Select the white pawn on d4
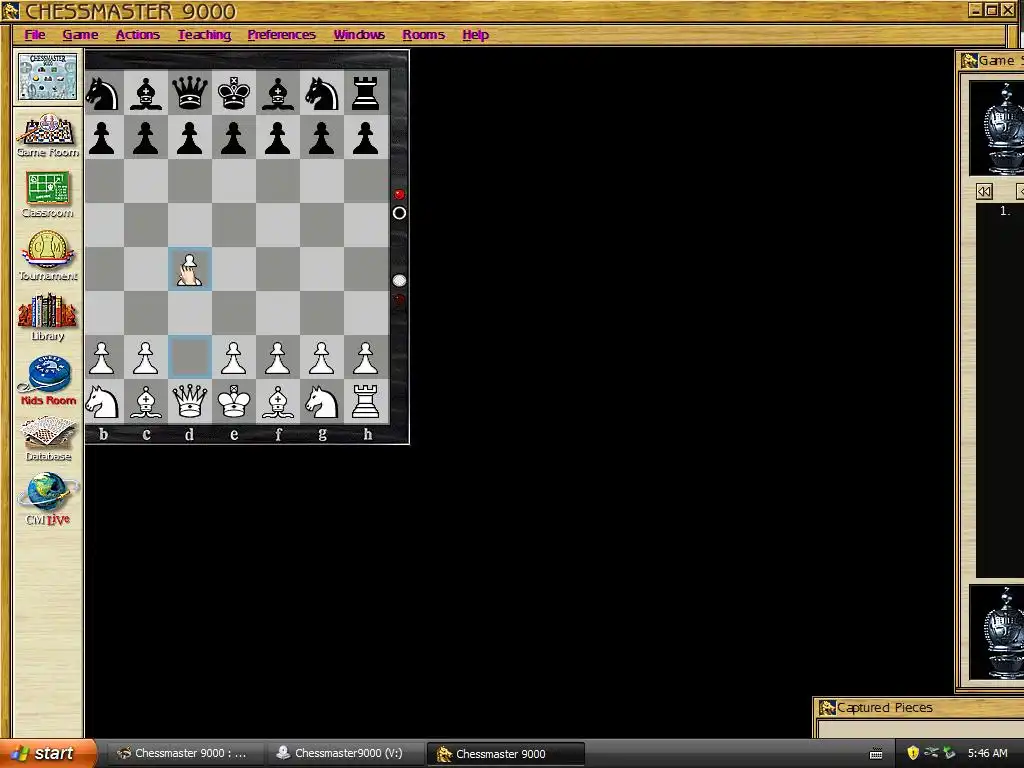 tap(189, 269)
